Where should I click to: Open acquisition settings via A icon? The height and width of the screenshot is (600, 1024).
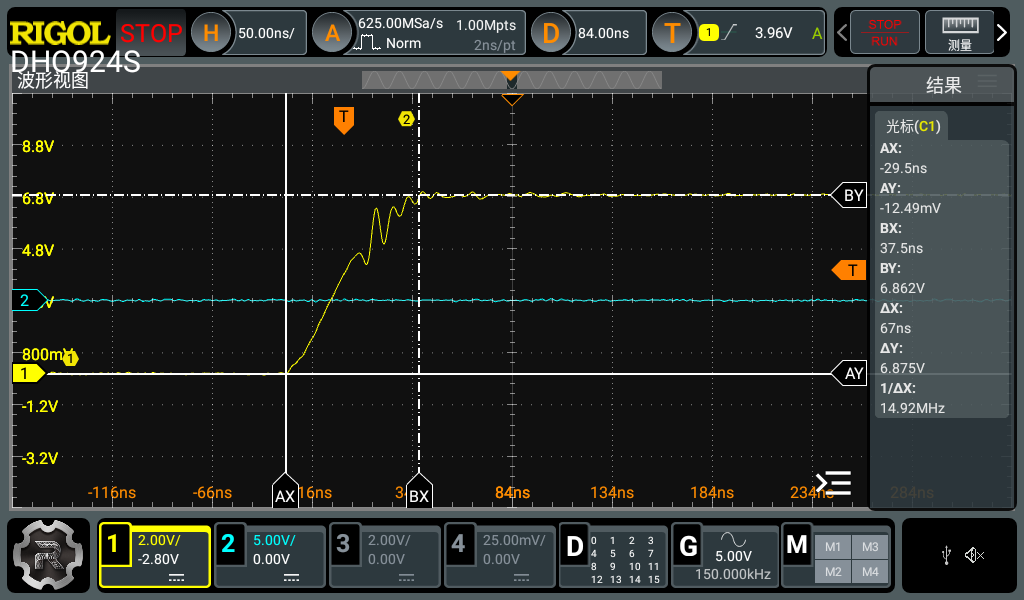(x=332, y=33)
